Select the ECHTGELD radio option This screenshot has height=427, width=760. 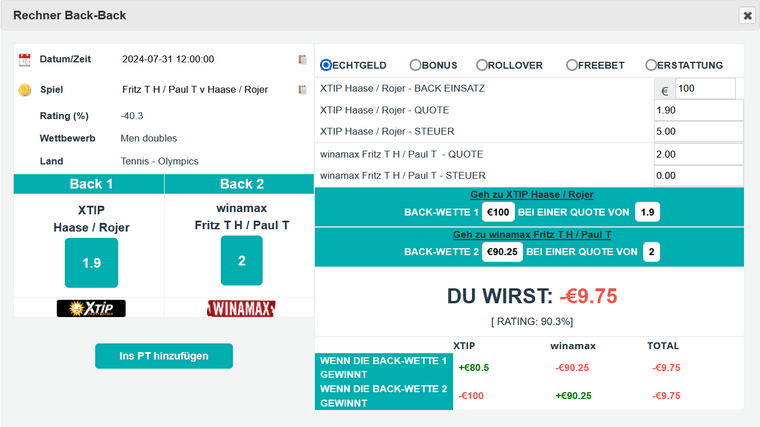click(x=326, y=65)
